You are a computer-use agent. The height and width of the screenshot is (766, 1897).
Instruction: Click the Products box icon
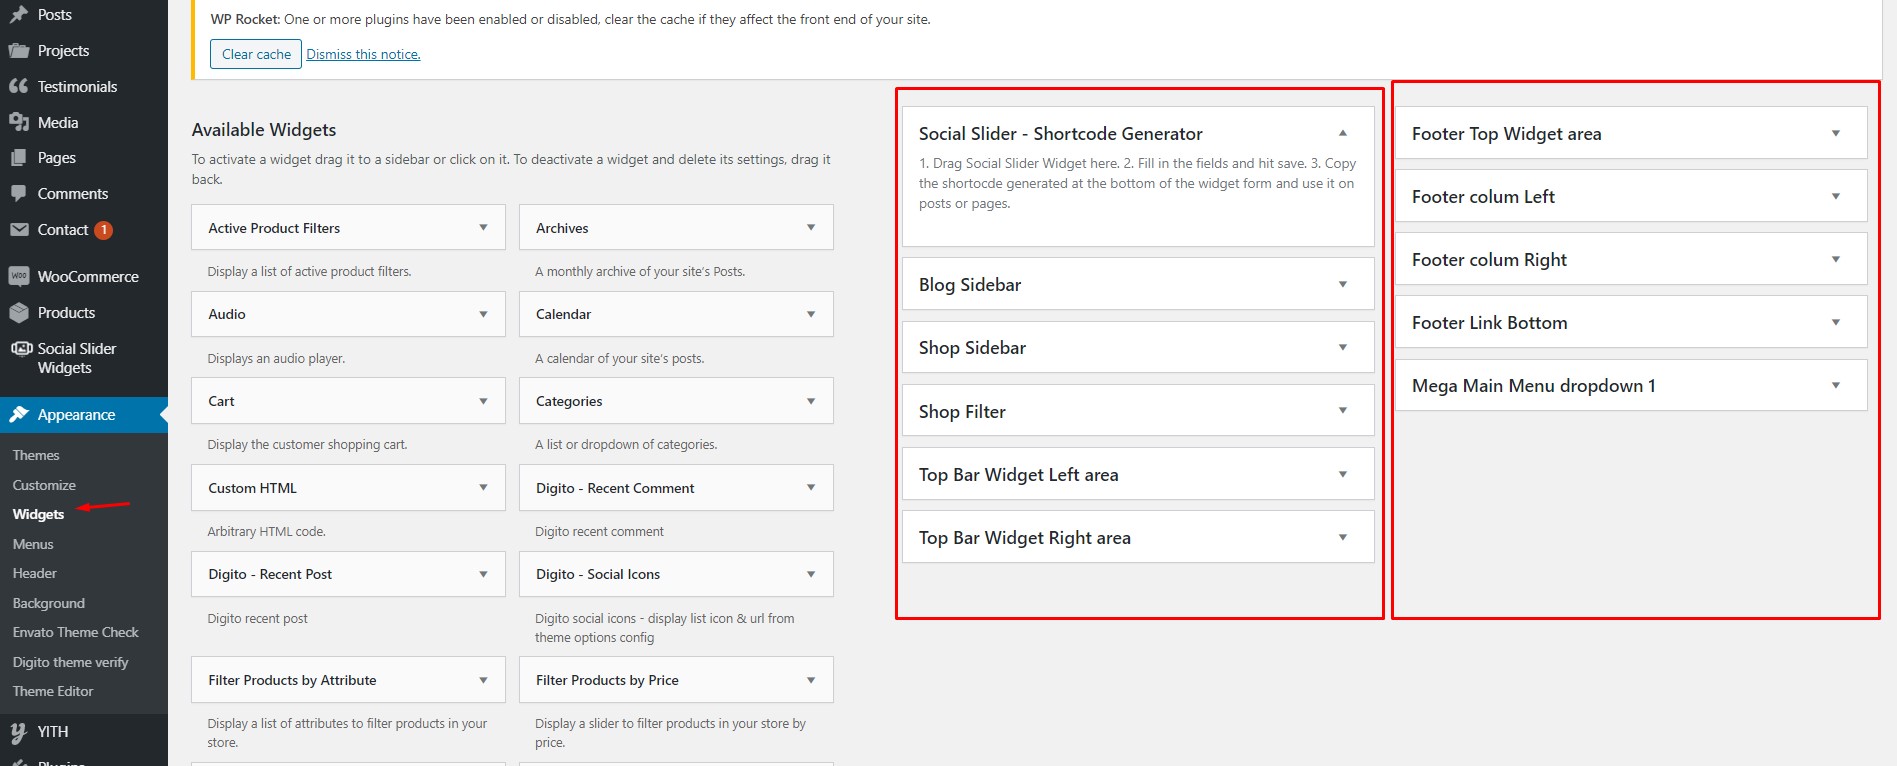click(18, 313)
